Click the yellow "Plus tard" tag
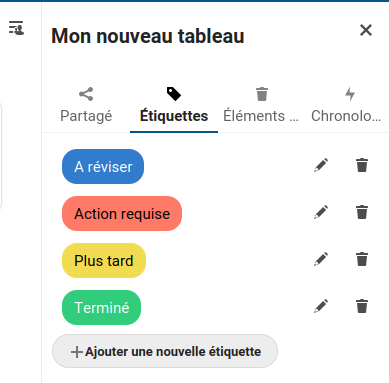Screen dimensions: 389x383 click(104, 260)
